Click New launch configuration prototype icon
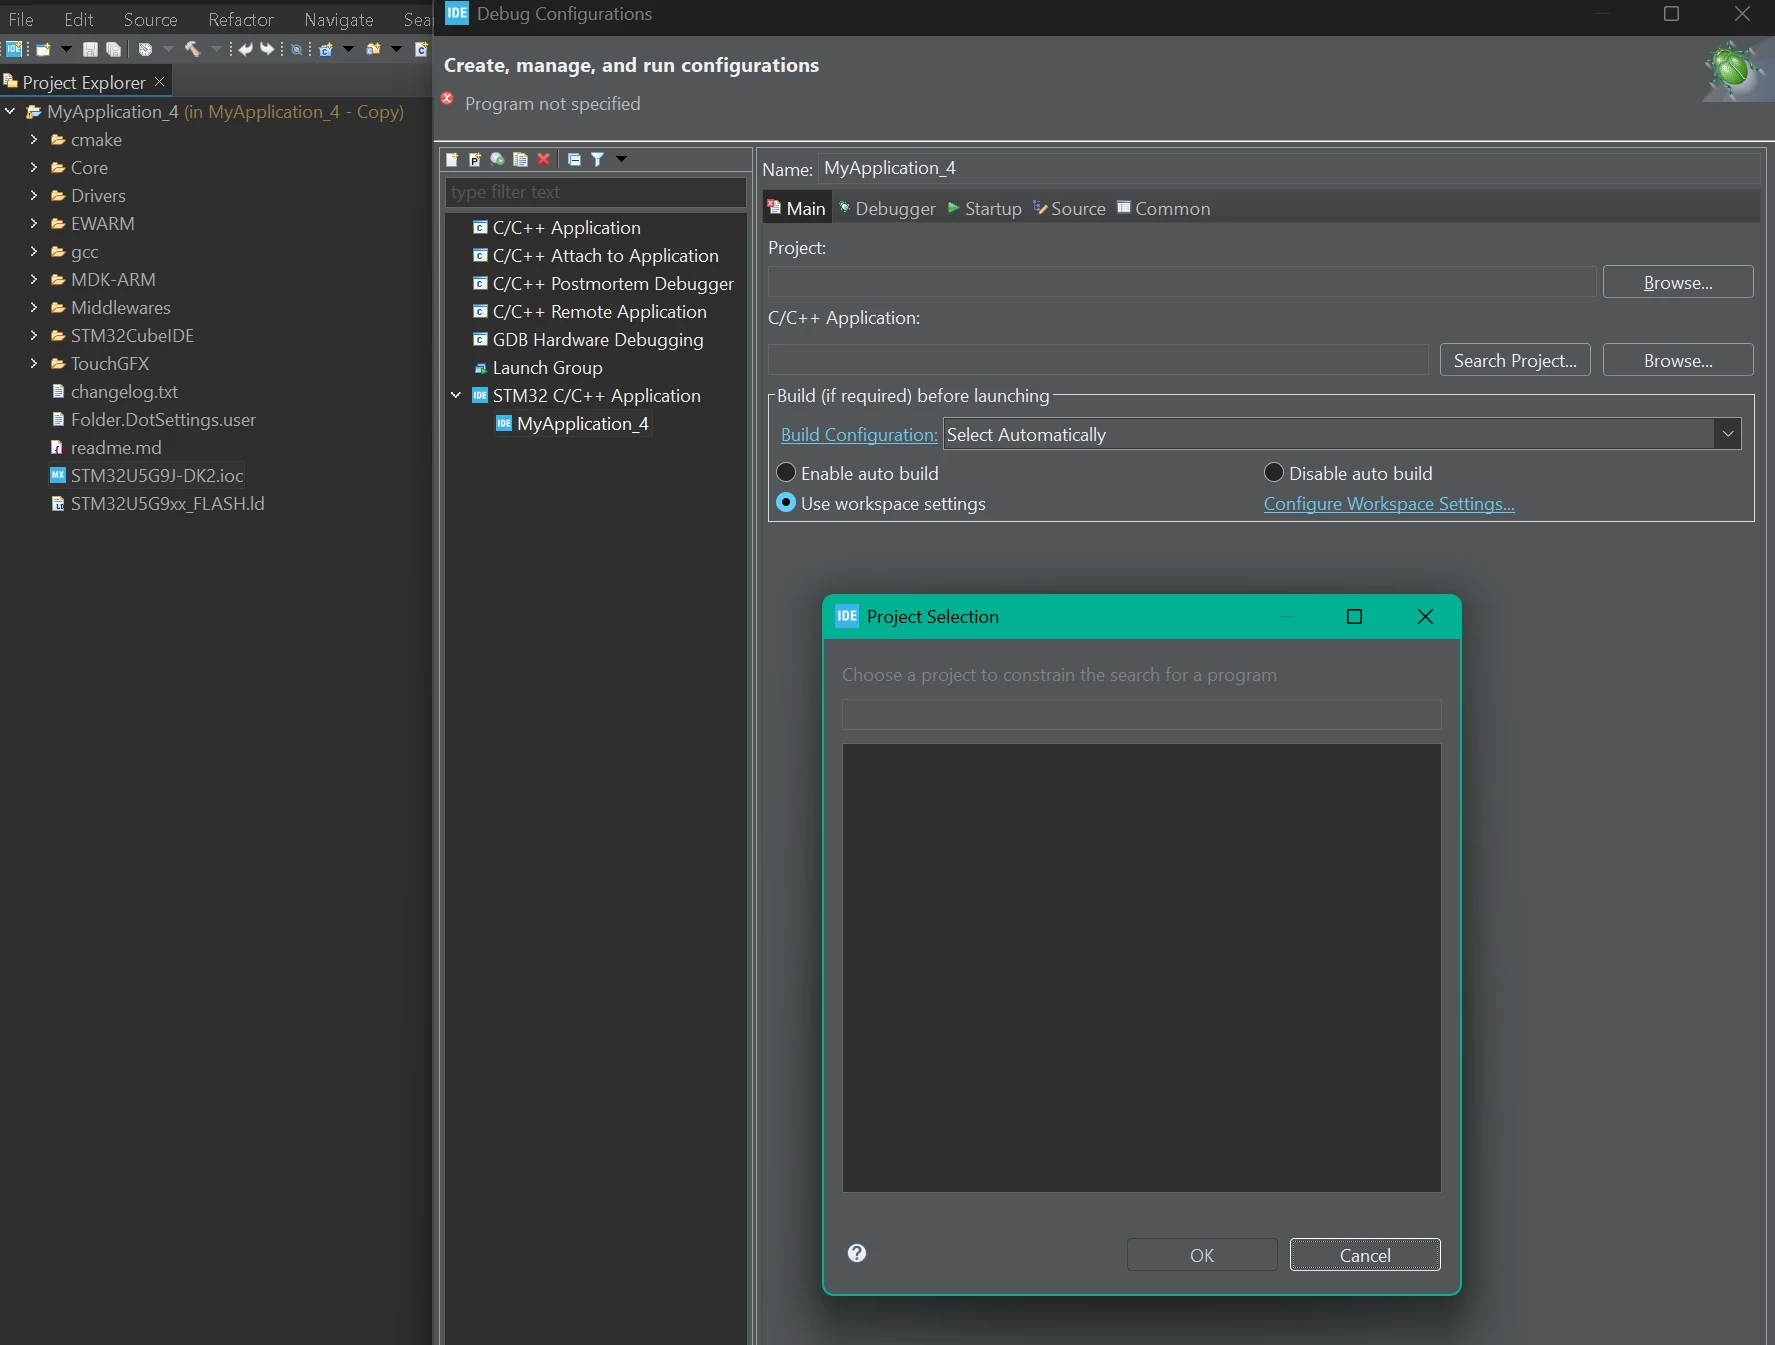The height and width of the screenshot is (1345, 1775). (475, 159)
